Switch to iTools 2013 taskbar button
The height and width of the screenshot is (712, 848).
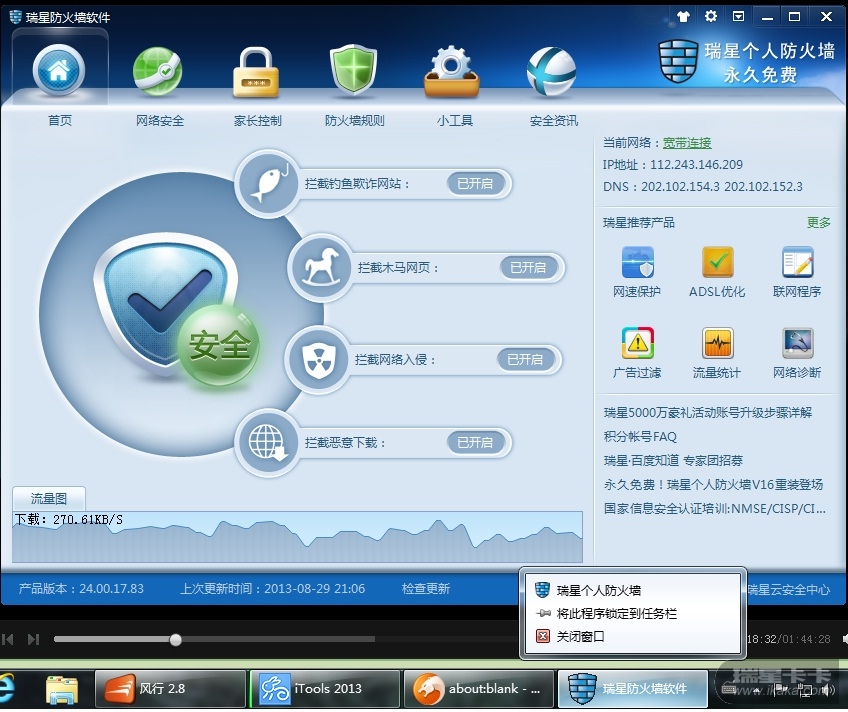coord(324,688)
